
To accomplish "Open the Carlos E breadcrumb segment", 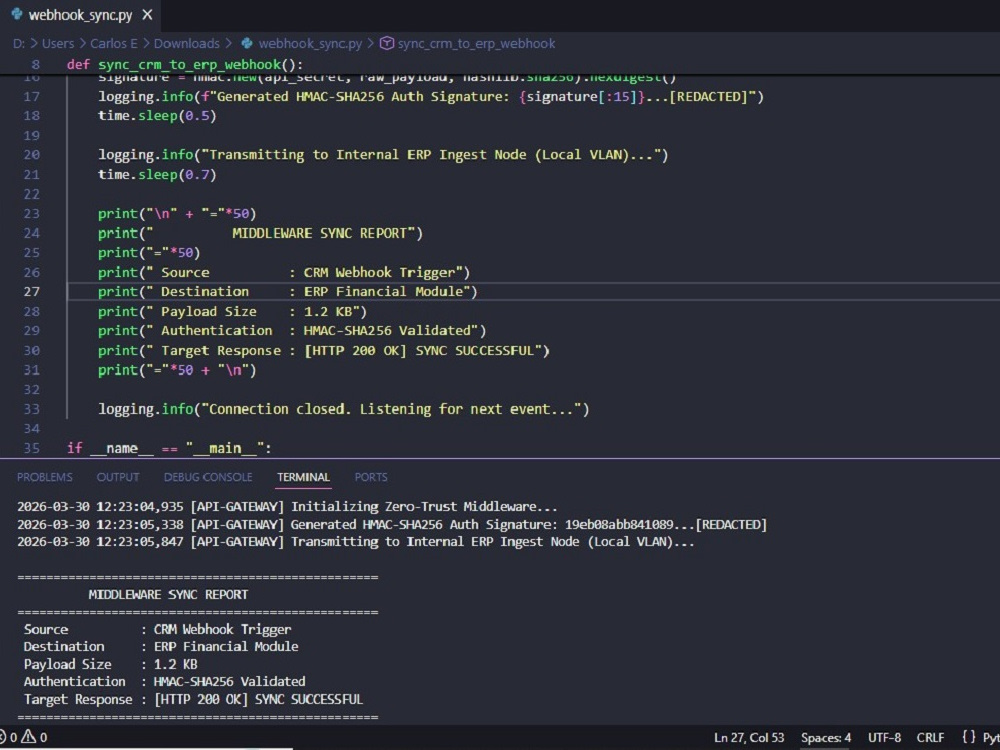I will pos(114,43).
